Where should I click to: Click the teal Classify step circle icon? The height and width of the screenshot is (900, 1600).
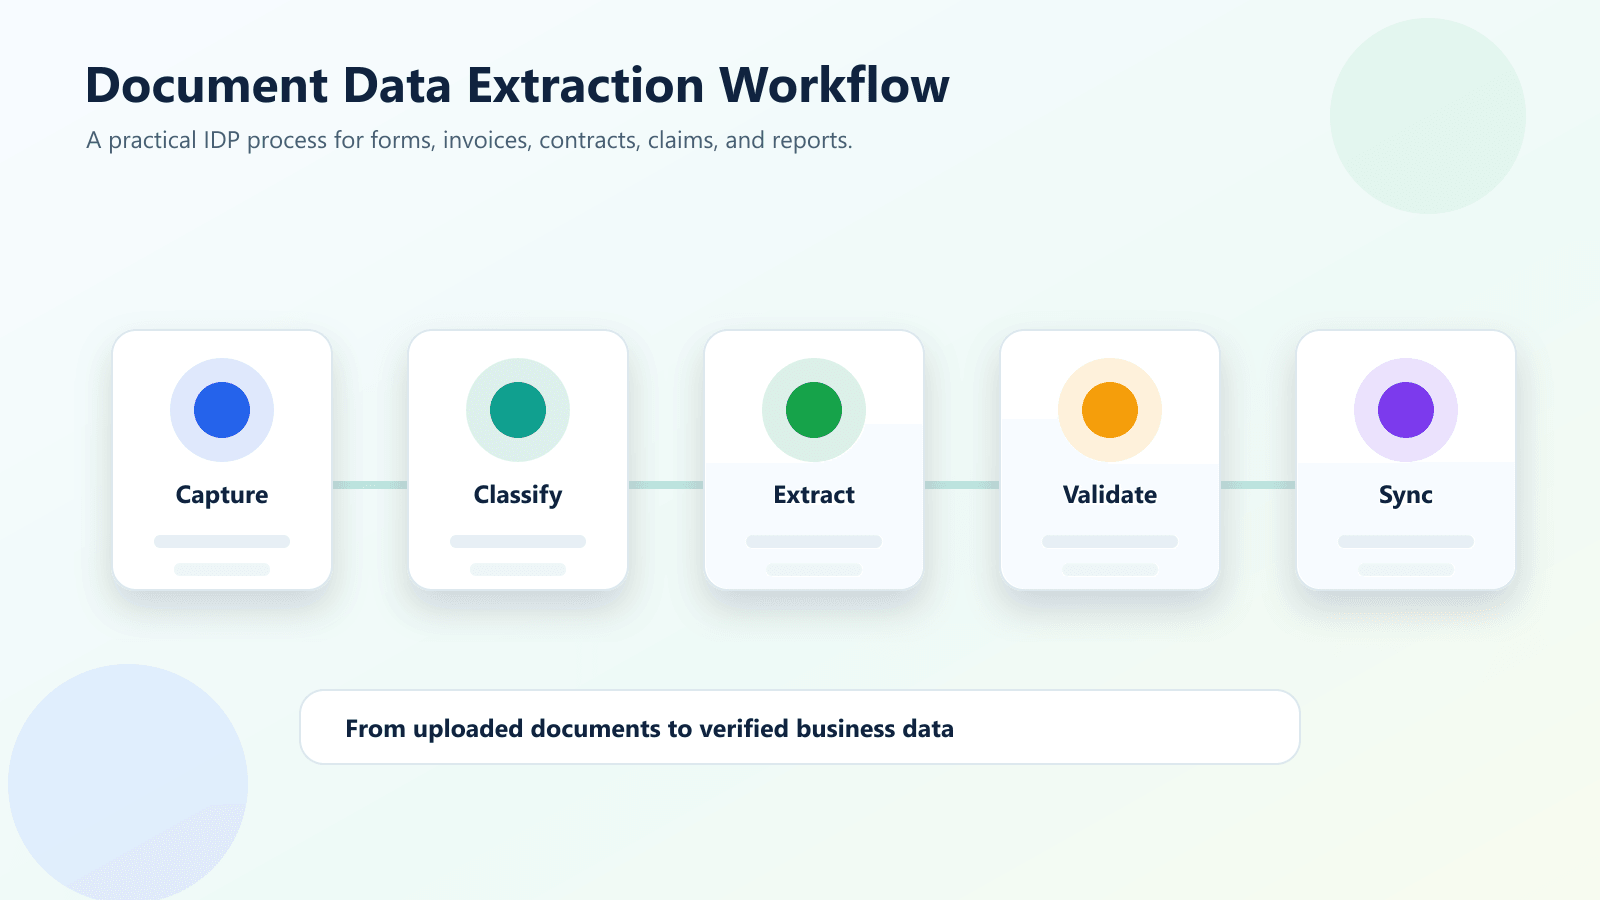(x=518, y=410)
